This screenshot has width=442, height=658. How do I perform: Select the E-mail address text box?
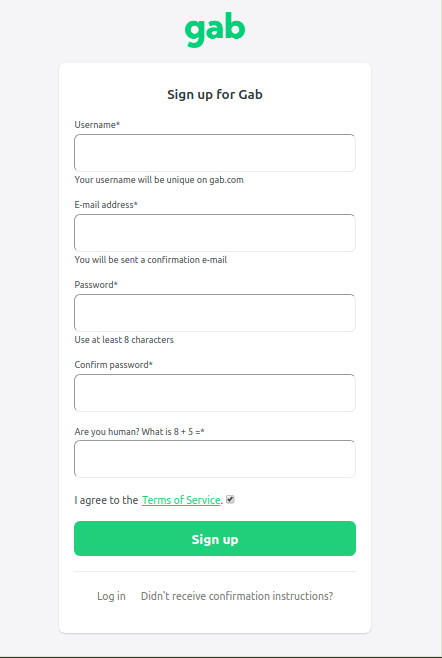point(215,233)
